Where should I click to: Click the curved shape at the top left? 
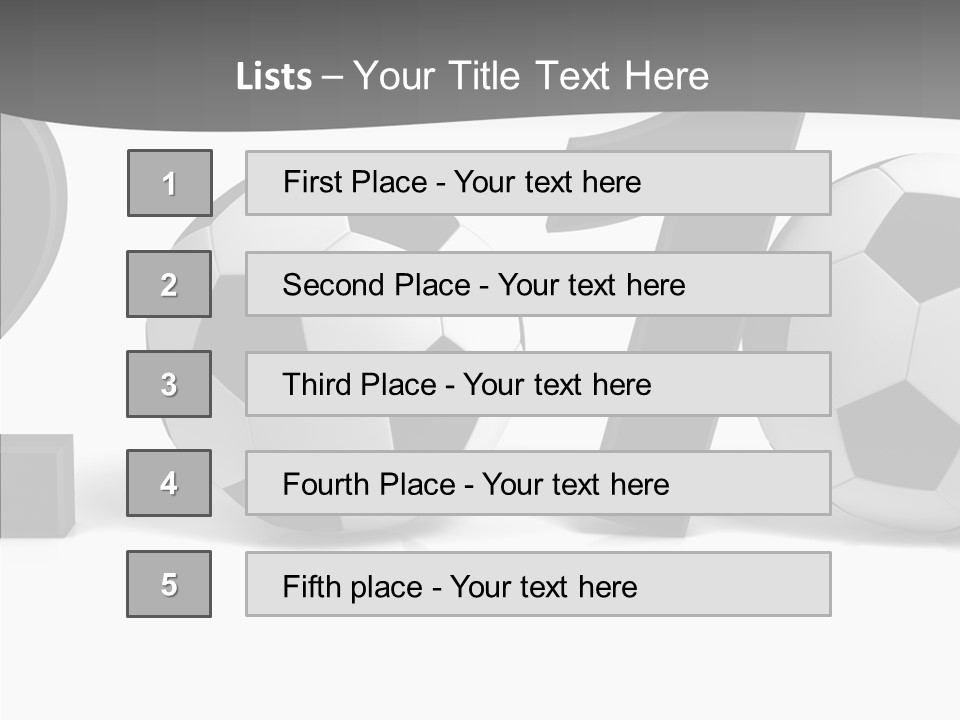pos(30,220)
